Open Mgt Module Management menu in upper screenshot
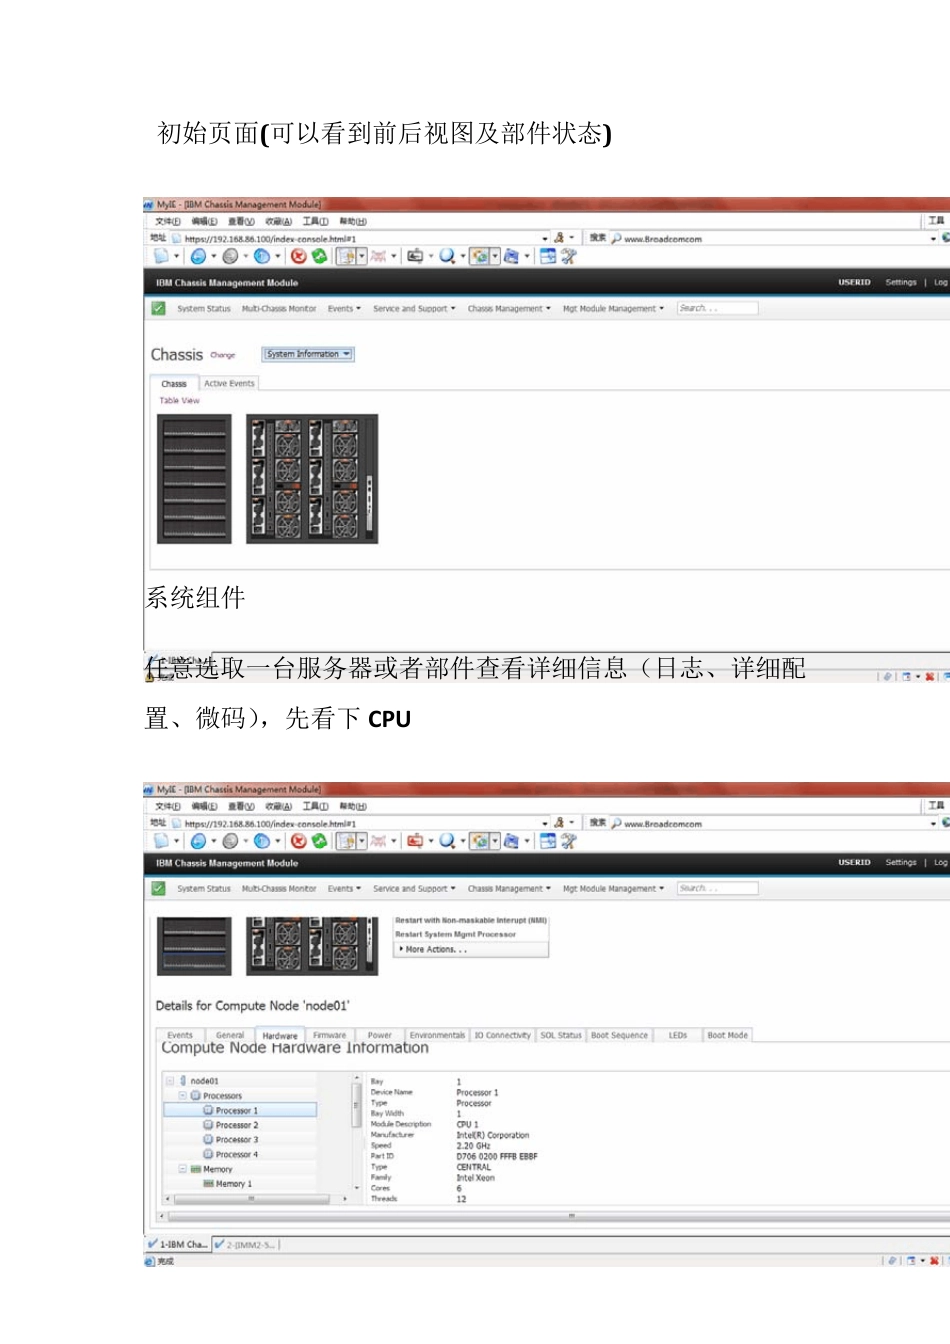 click(x=613, y=308)
